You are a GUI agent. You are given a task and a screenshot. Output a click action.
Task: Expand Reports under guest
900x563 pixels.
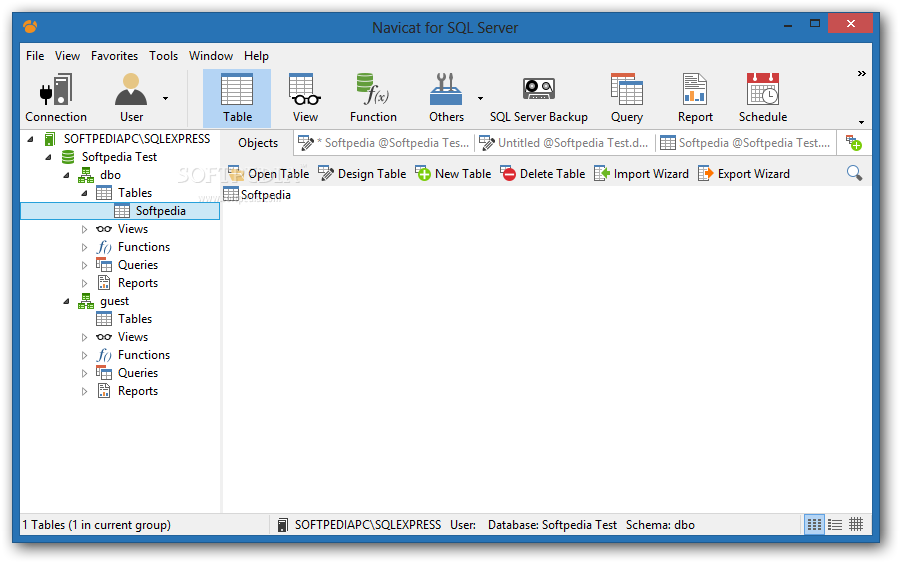tap(84, 391)
